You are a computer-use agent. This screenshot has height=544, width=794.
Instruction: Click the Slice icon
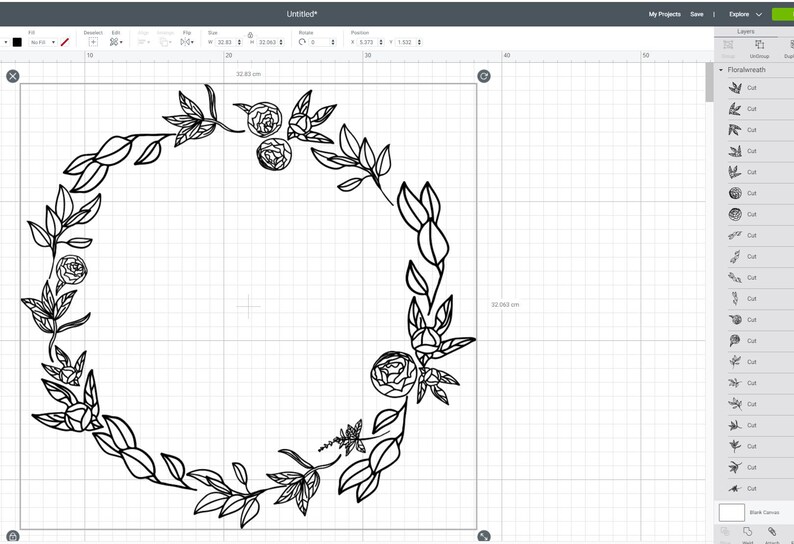click(x=725, y=532)
